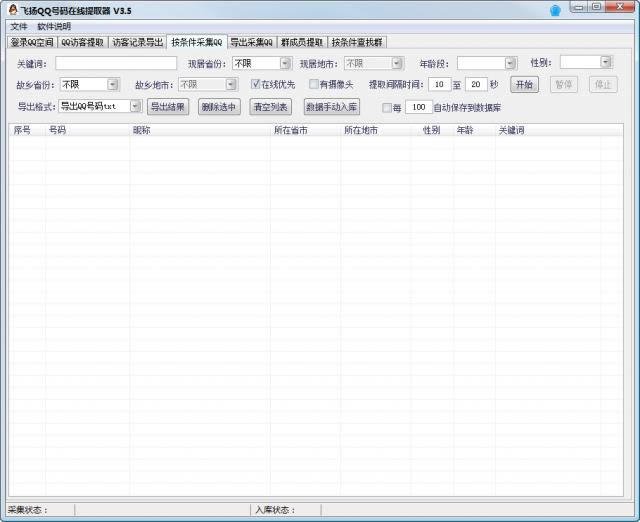Click the 昵称 column header
Screen dimensions: 640x522
141,130
